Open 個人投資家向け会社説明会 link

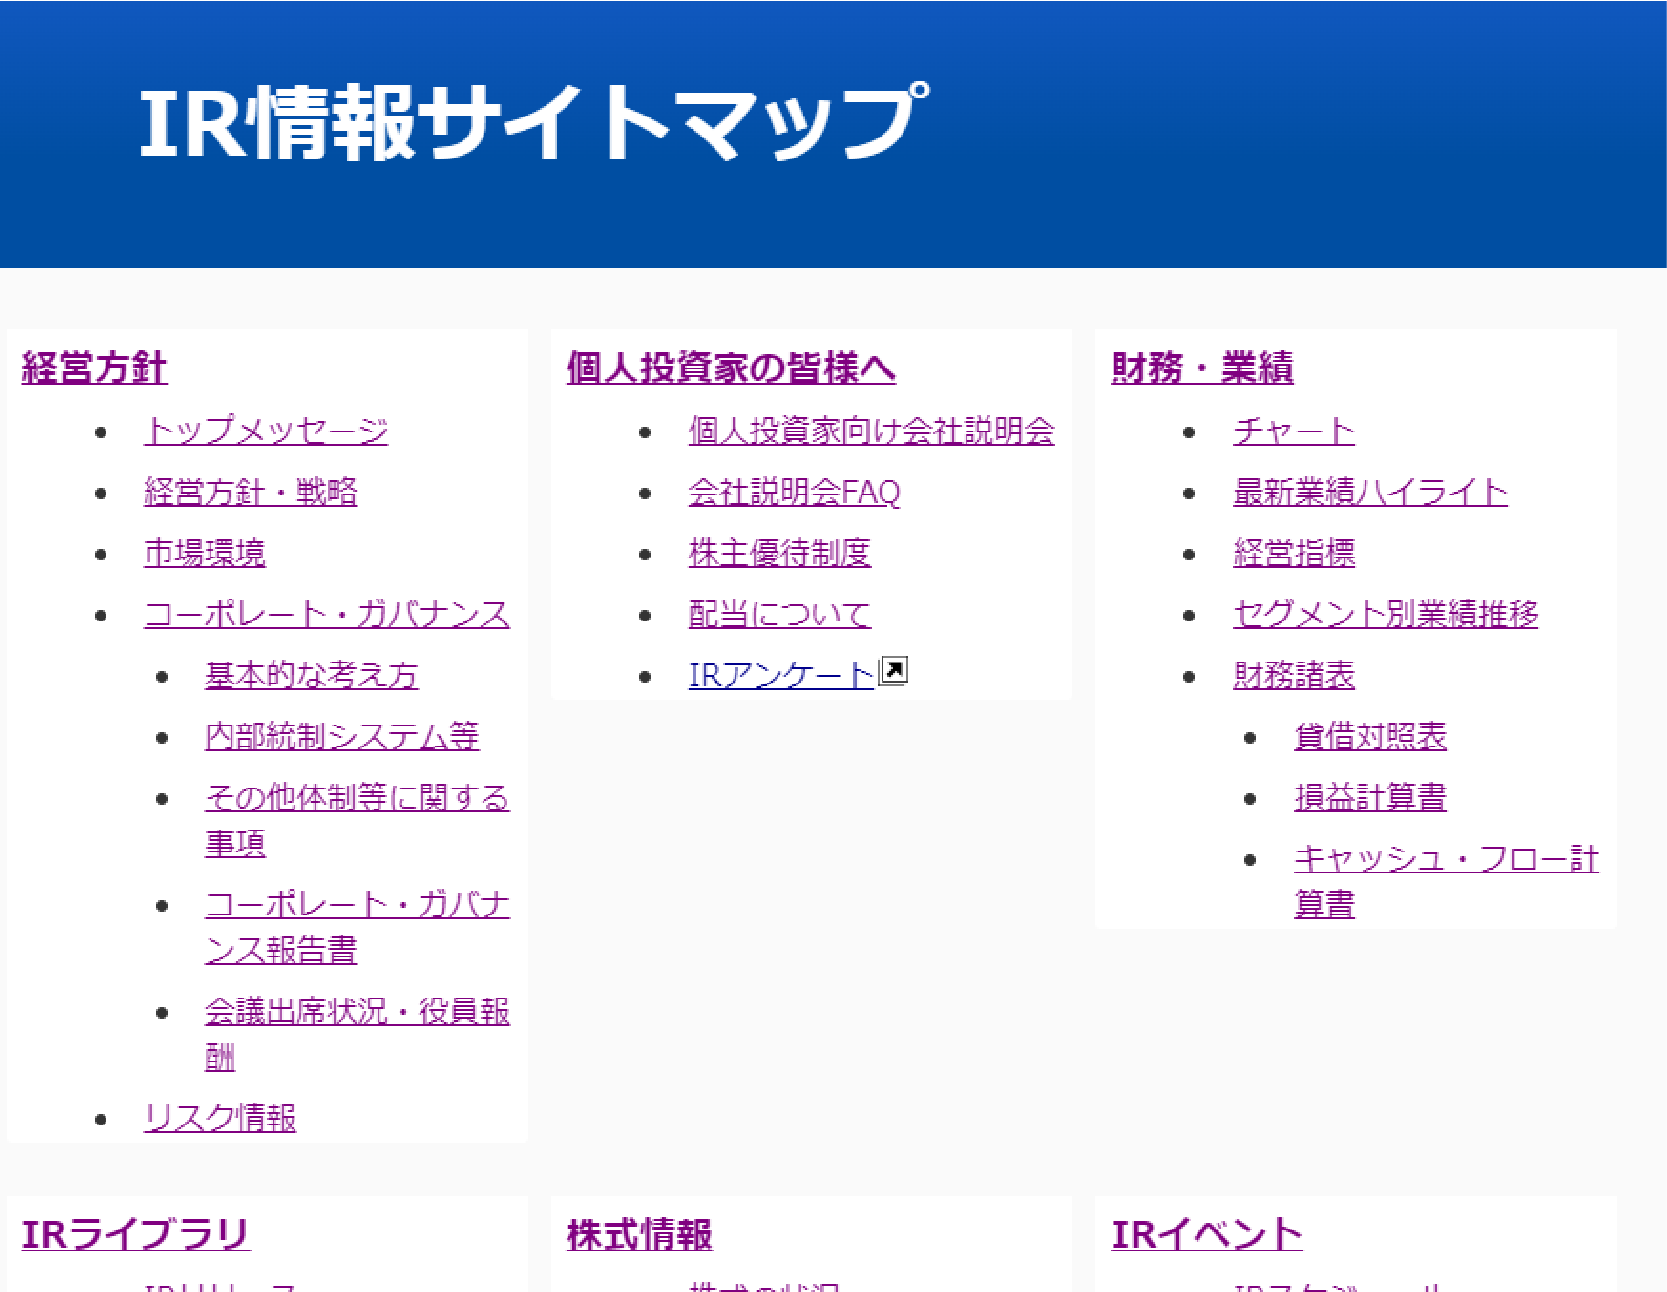871,431
